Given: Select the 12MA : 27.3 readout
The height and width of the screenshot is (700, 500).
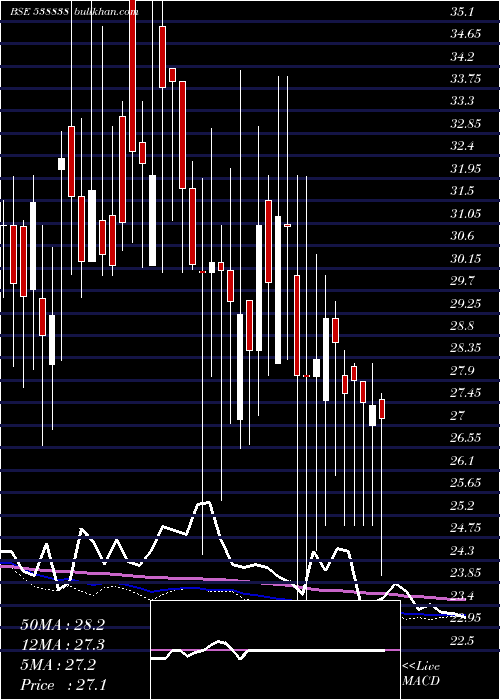Looking at the screenshot, I should point(62,645).
